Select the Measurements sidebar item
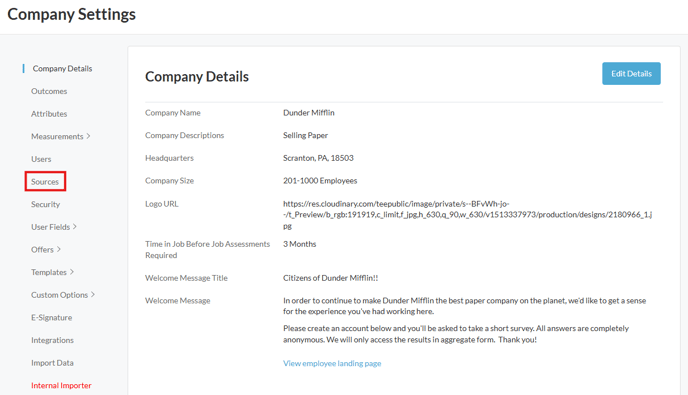The image size is (688, 395). (57, 136)
